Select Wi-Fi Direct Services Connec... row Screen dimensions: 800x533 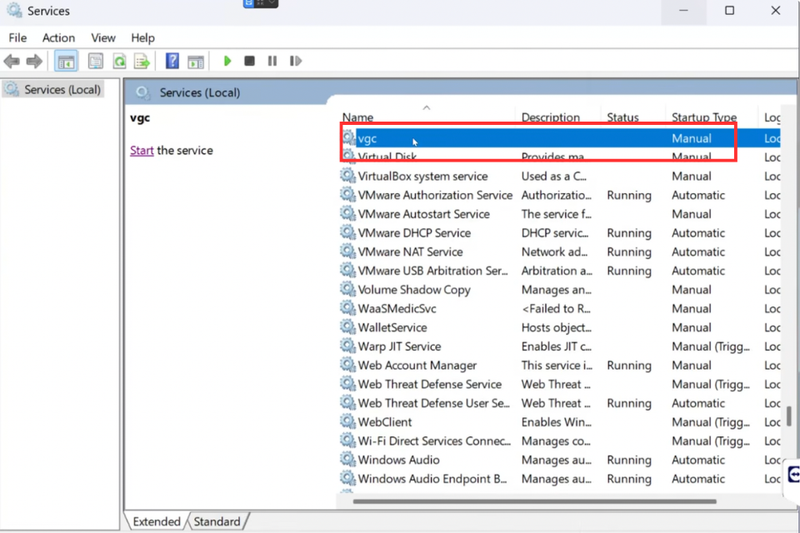click(560, 440)
